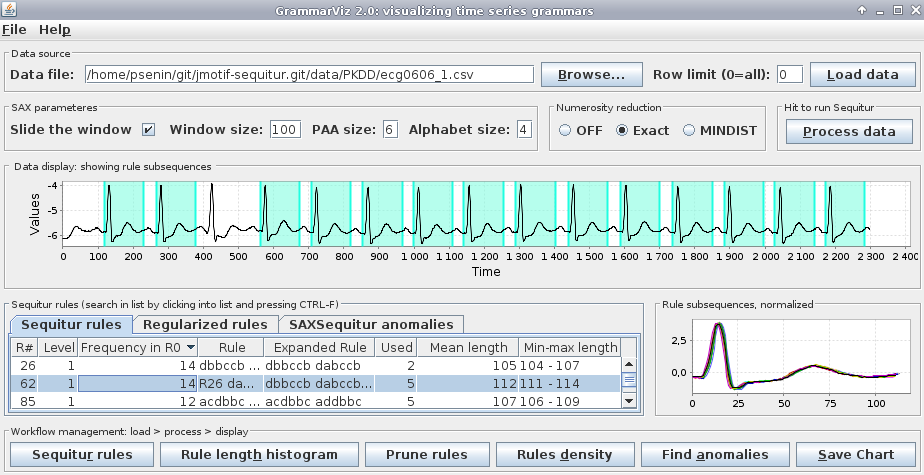This screenshot has width=924, height=475.
Task: Click the mean length 107 cell
Action: (468, 401)
